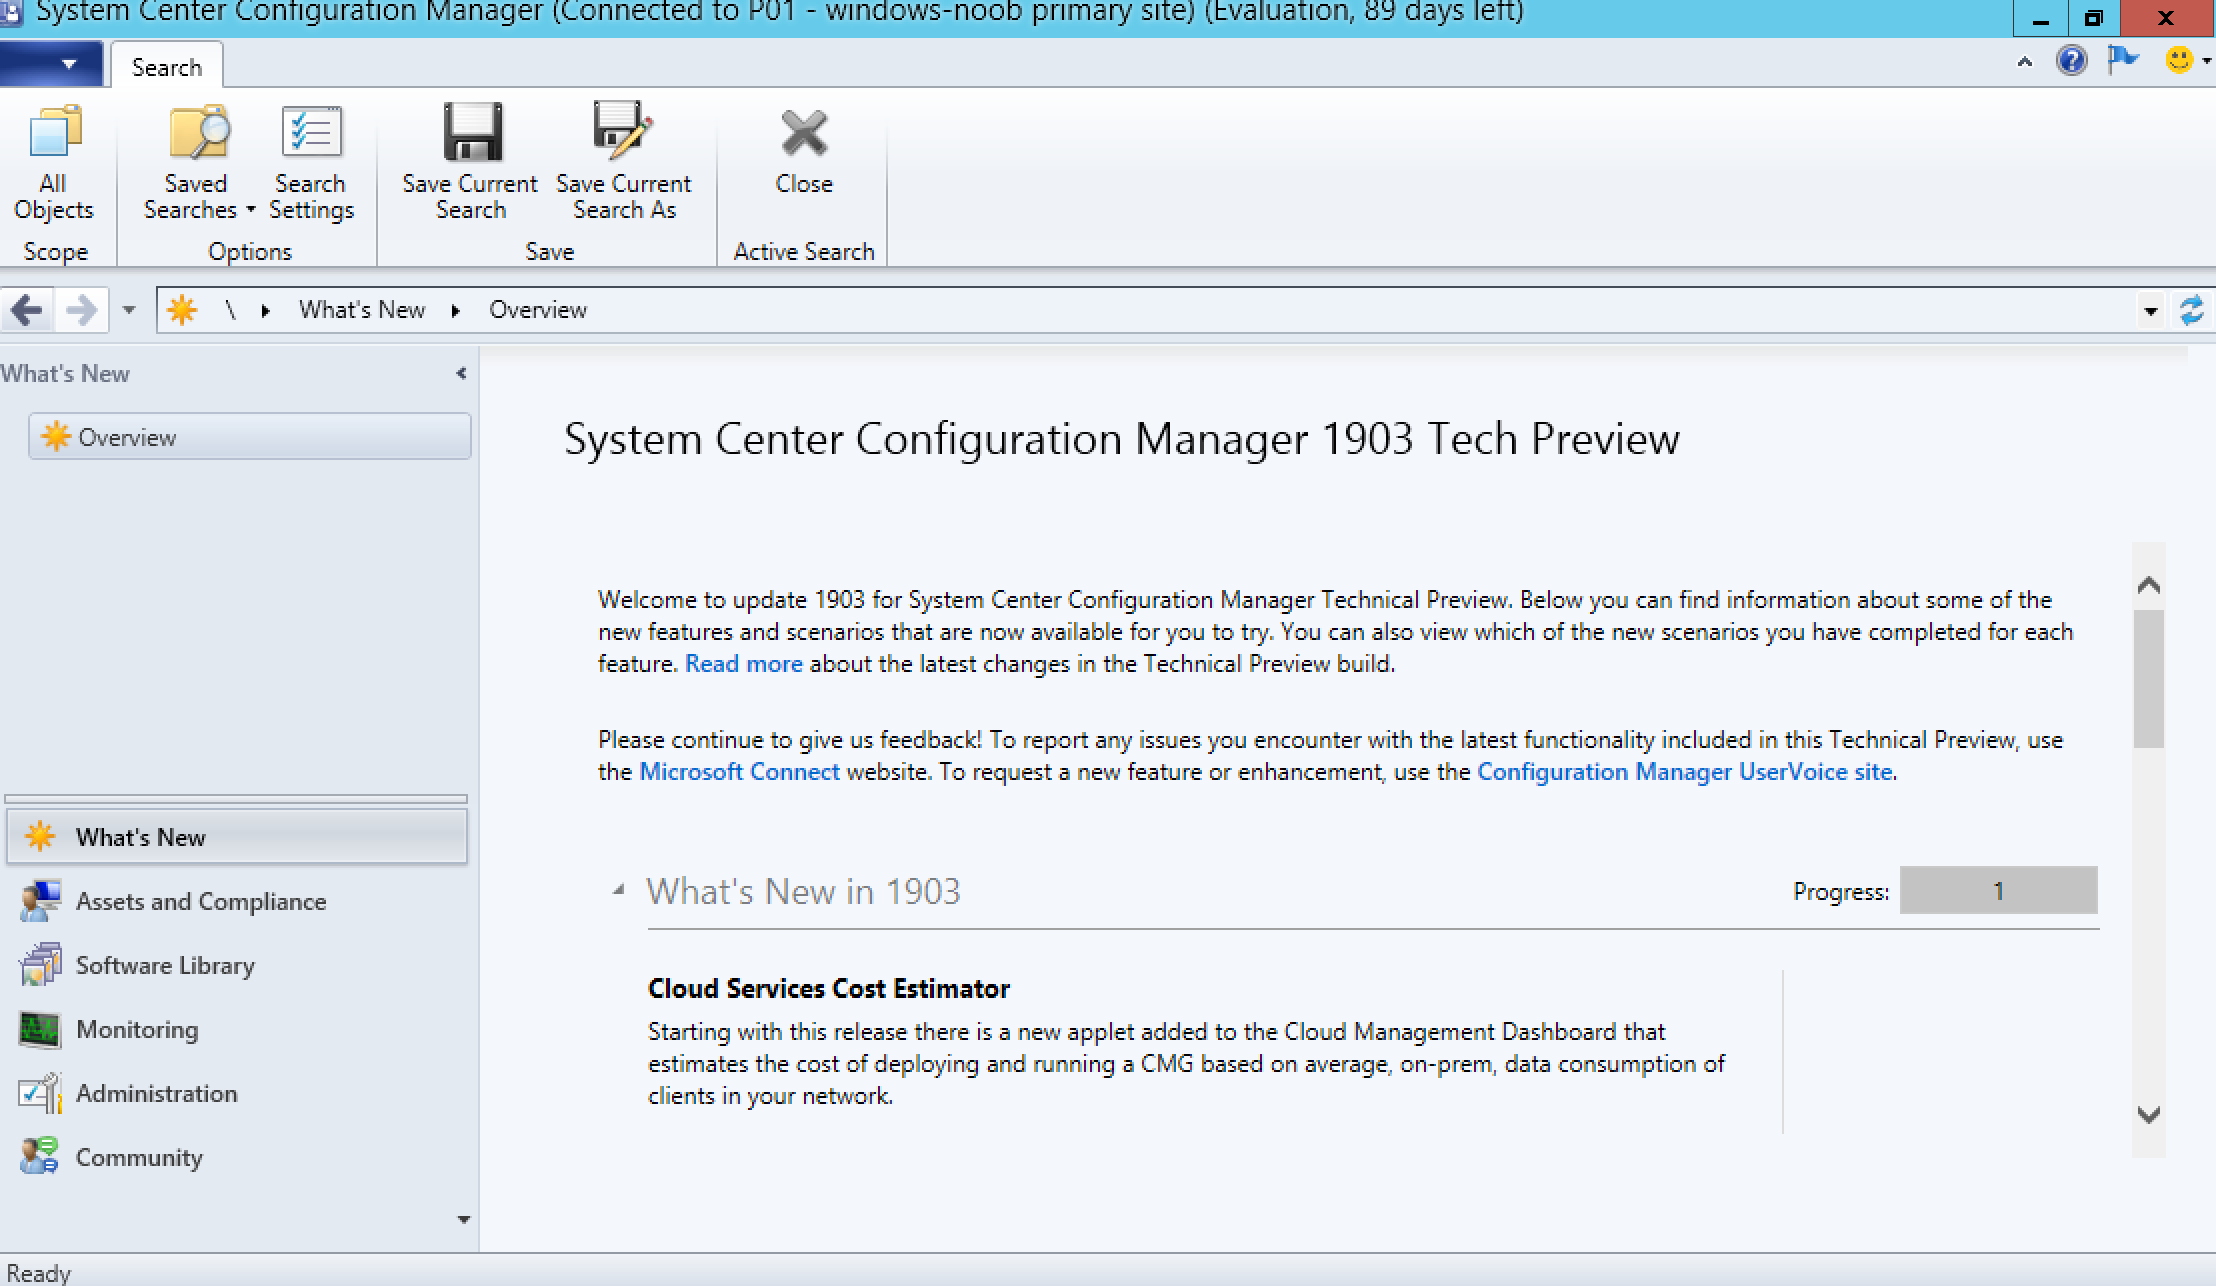The image size is (2216, 1286).
Task: Click the sun icon in address bar
Action: [x=182, y=310]
